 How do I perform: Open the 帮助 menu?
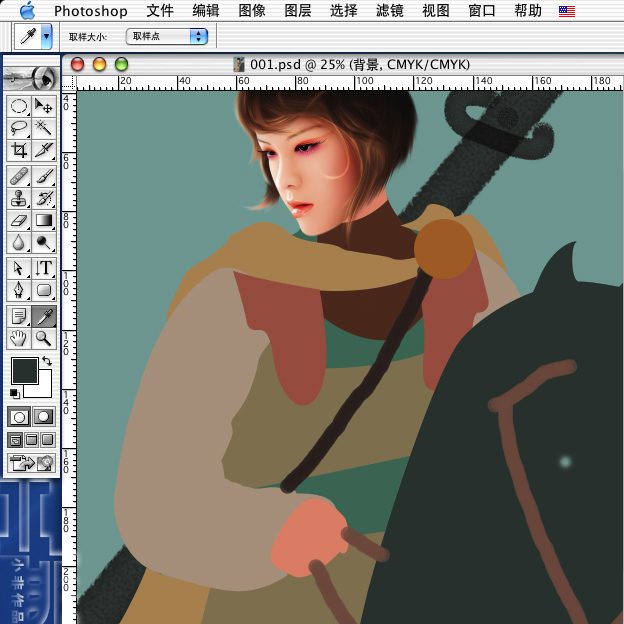528,11
